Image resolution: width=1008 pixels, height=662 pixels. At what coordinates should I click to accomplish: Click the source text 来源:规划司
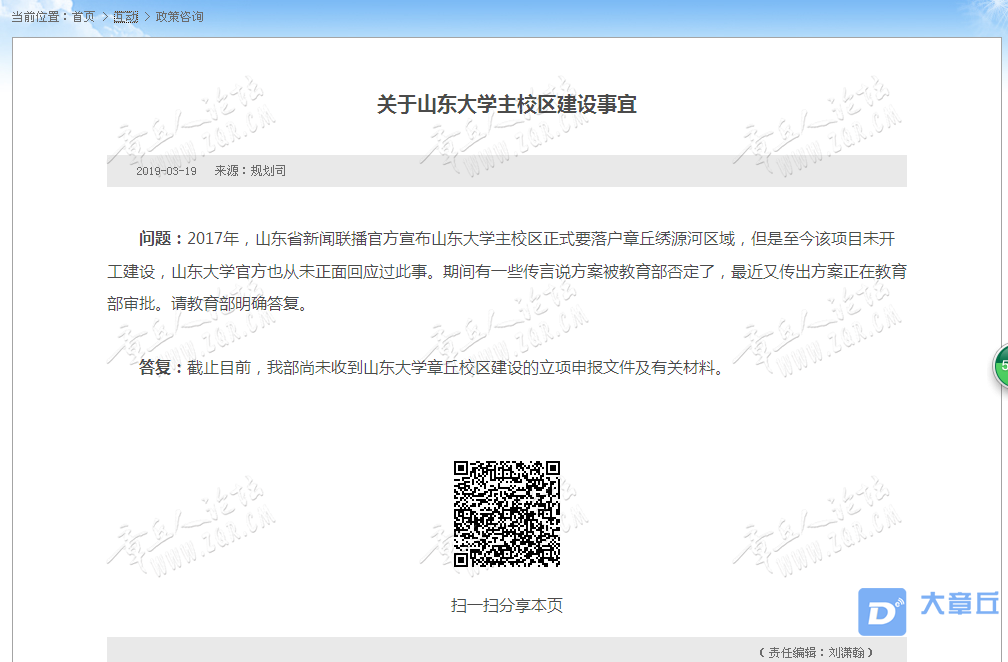[250, 171]
